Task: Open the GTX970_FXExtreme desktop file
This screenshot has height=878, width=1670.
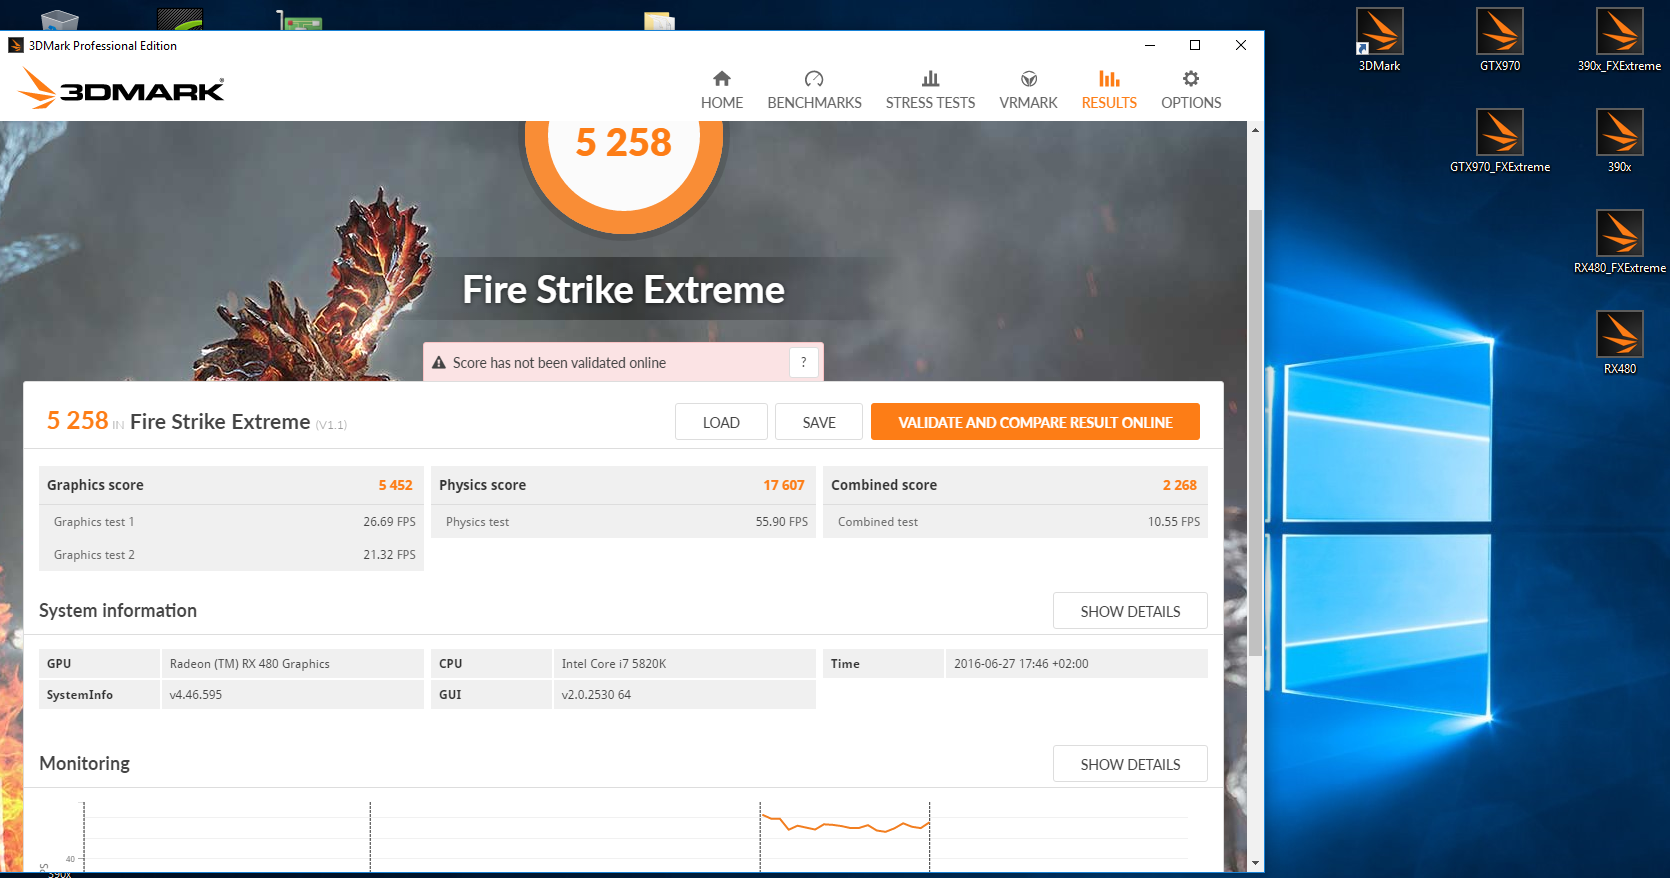Action: (1500, 141)
